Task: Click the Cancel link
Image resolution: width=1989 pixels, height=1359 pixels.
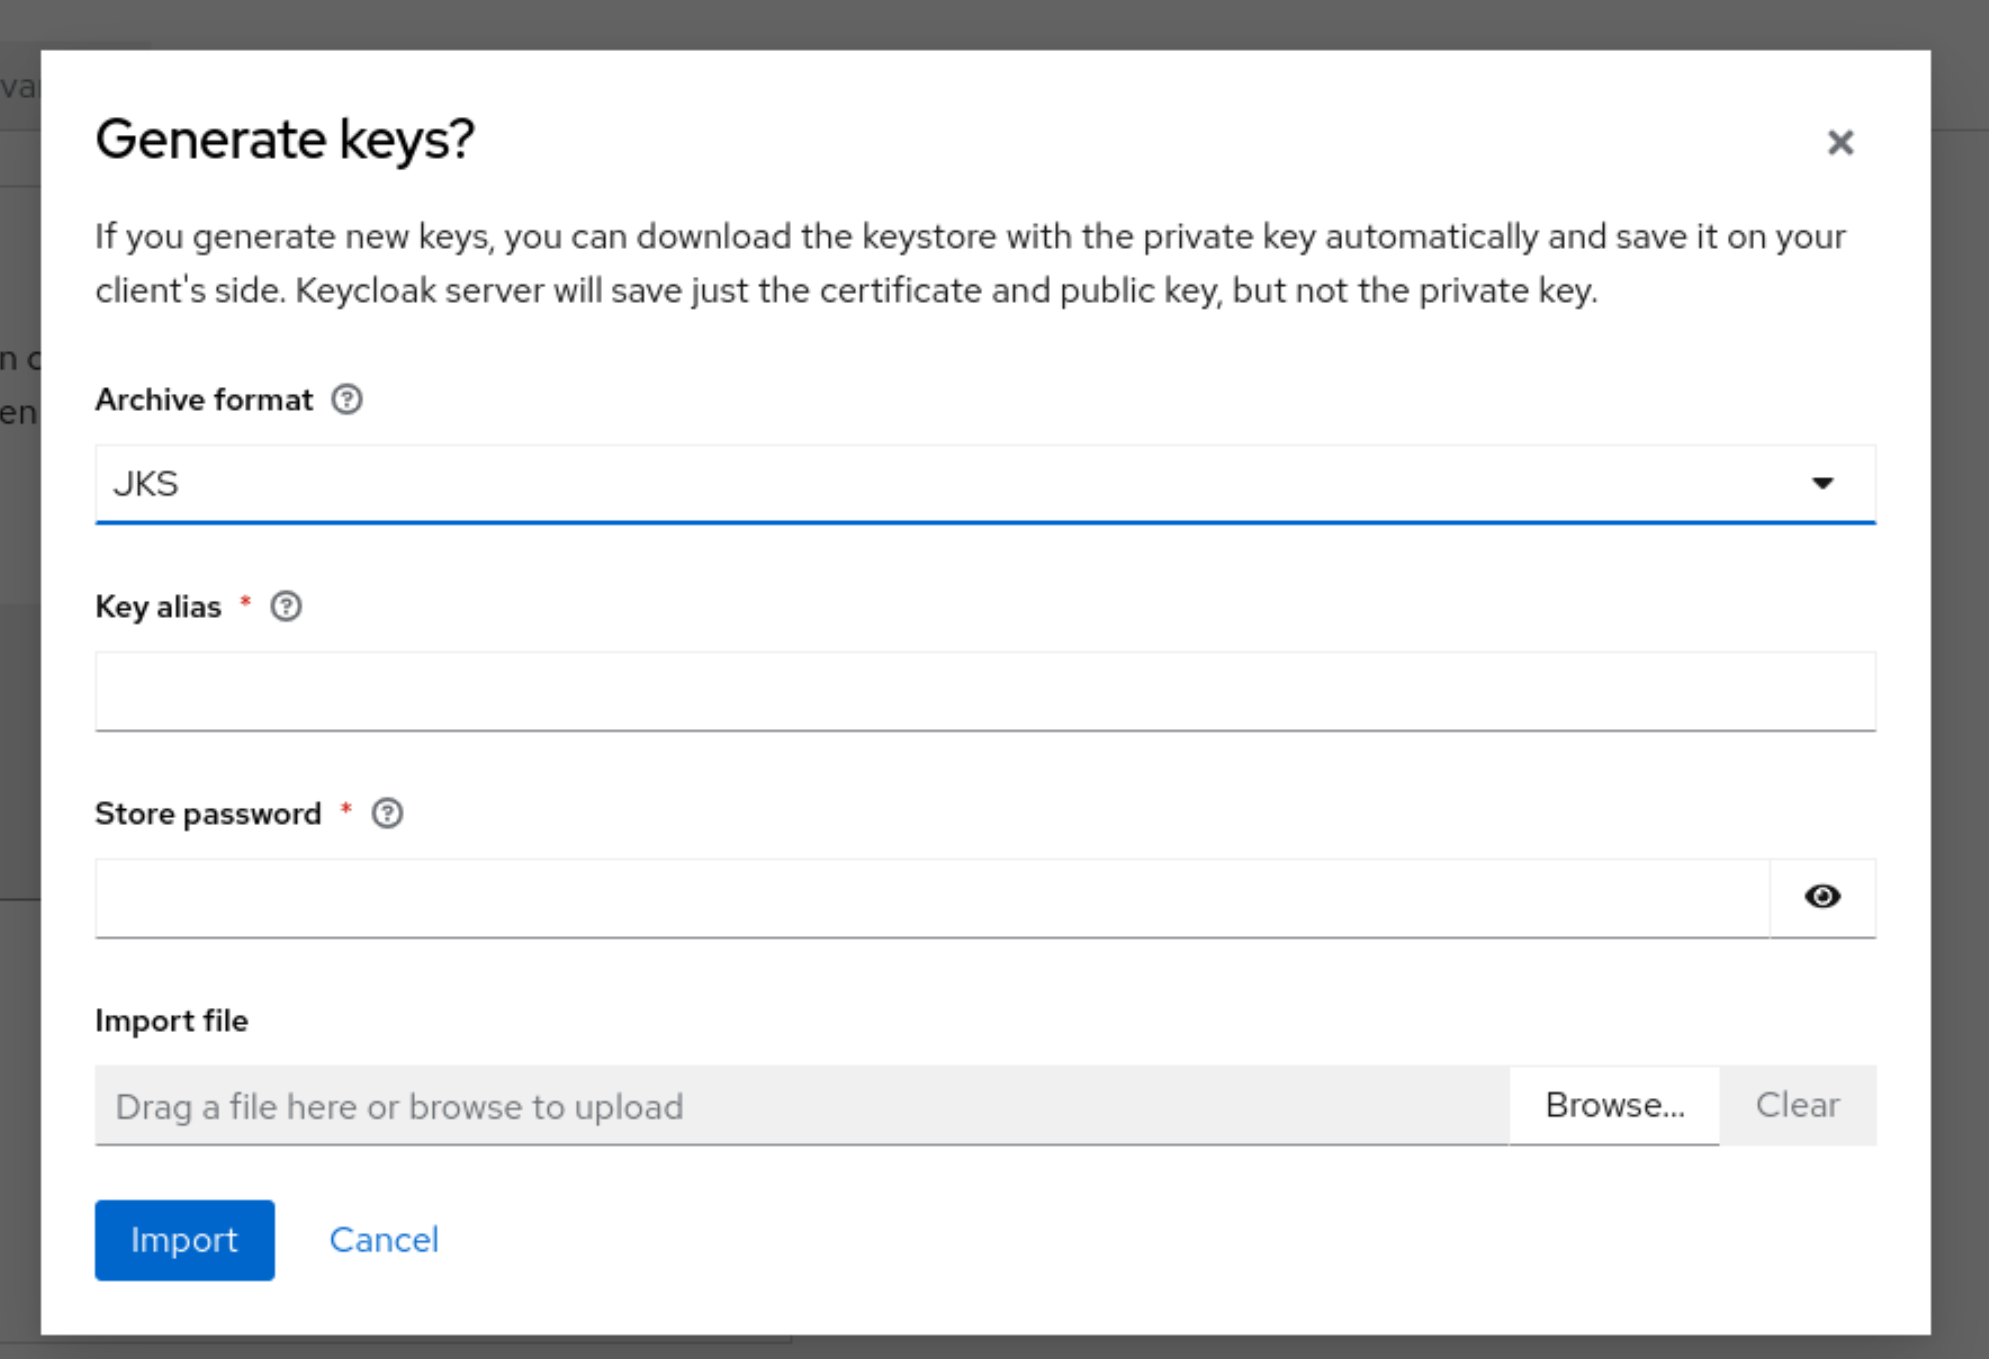Action: 383,1240
